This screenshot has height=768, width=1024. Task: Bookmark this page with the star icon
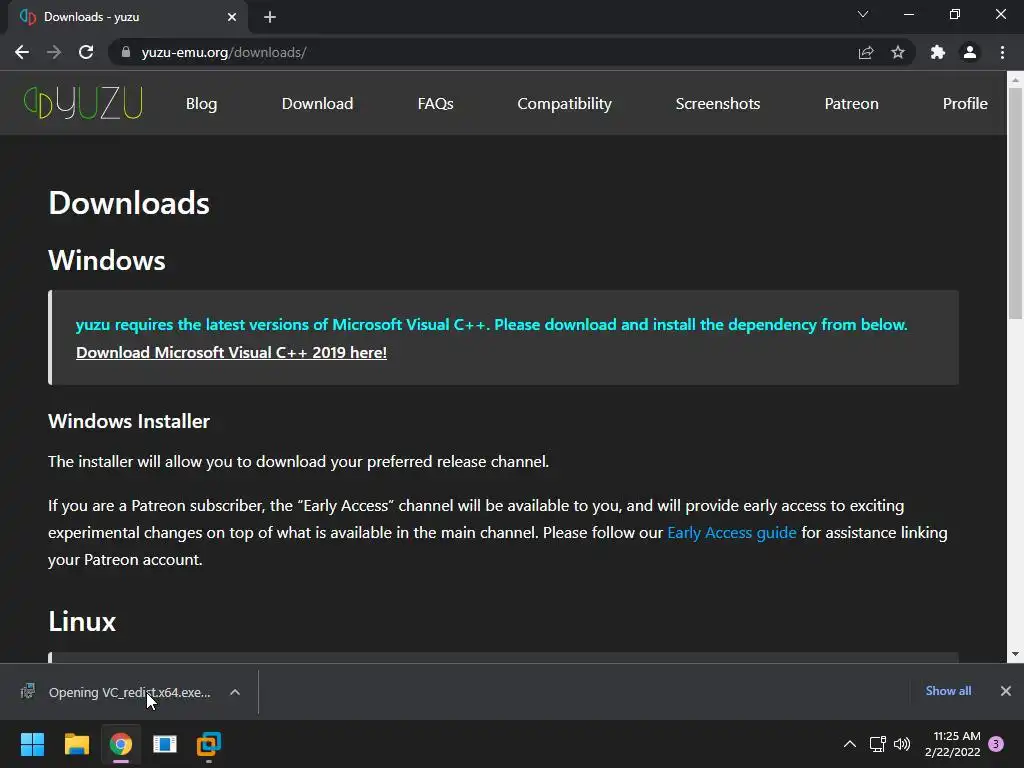(898, 52)
